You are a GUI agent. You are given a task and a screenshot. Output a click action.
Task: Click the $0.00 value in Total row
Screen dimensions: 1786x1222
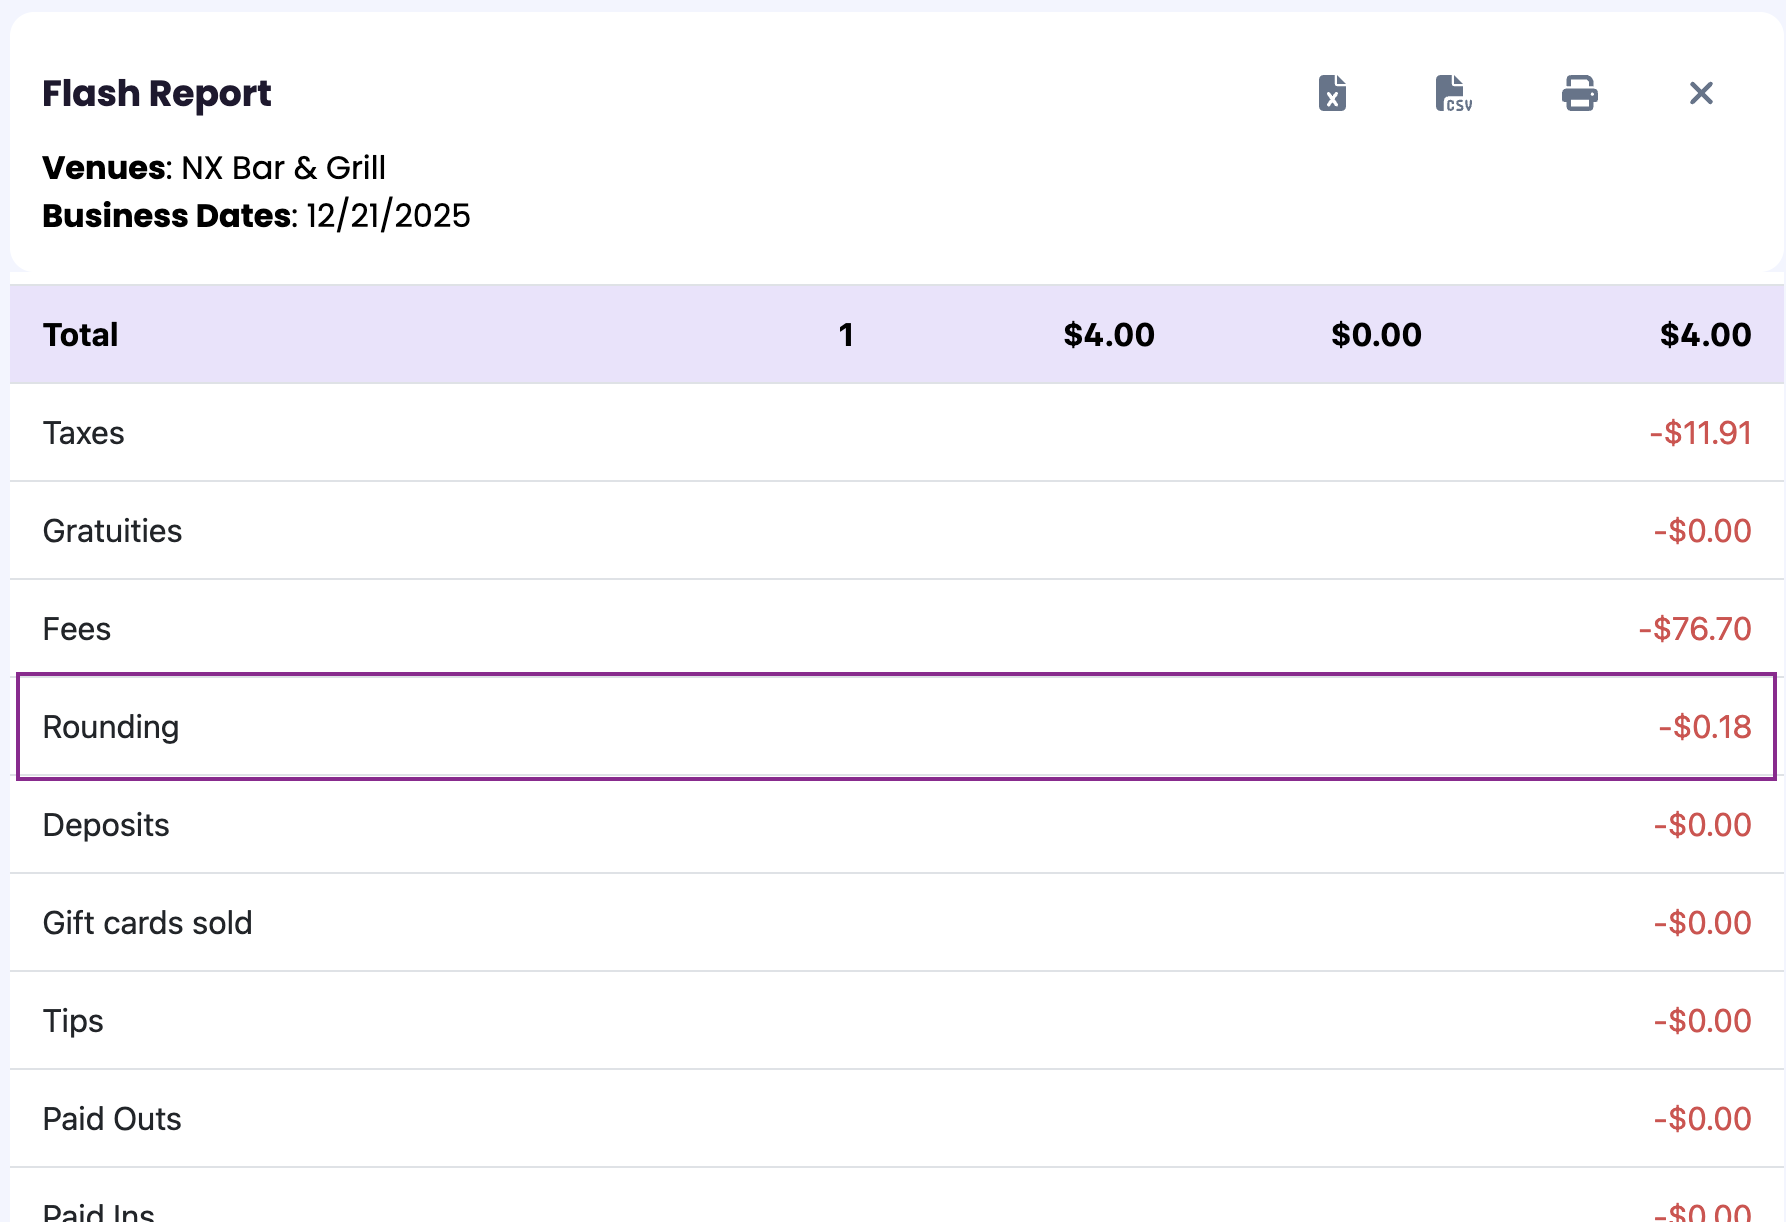(x=1376, y=335)
